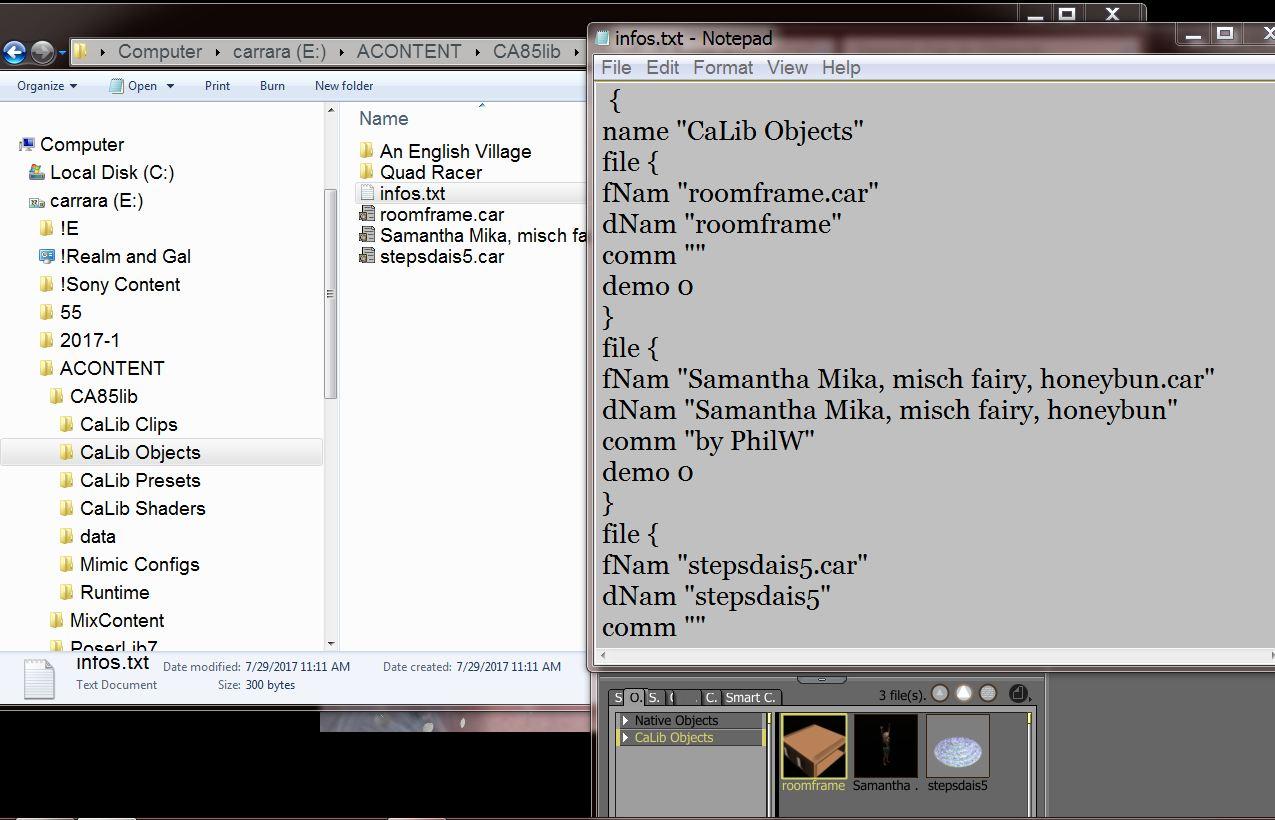Screen dimensions: 1275x820
Task: Expand the arrow after carrara (E:) in address bar
Action: pos(341,51)
